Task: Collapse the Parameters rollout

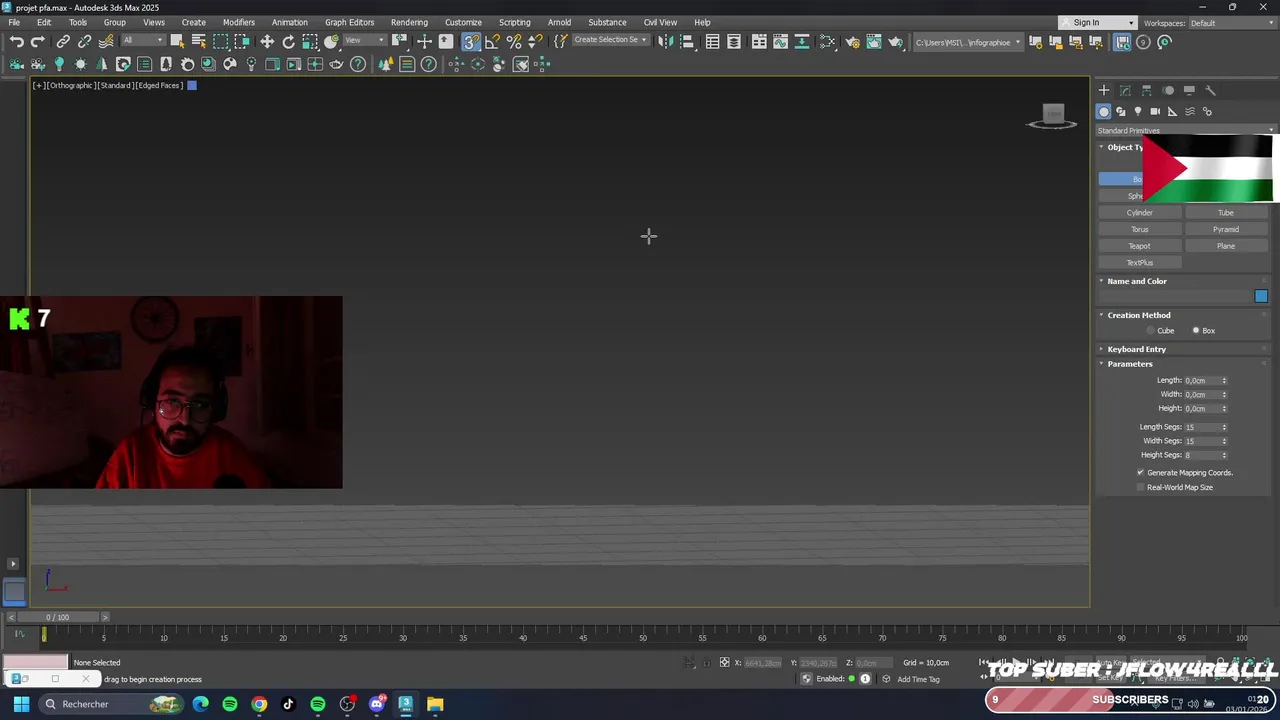Action: 1130,364
